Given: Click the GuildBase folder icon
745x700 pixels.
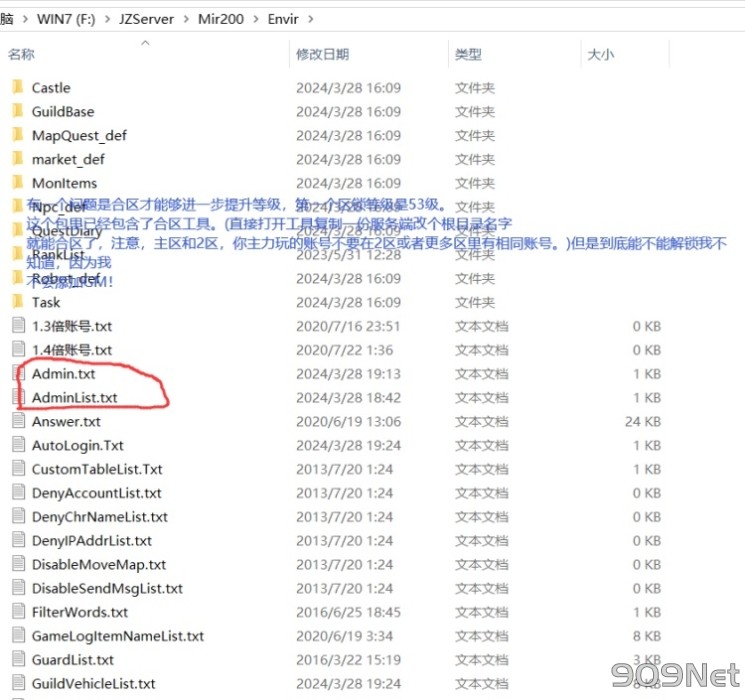Looking at the screenshot, I should pyautogui.click(x=17, y=112).
